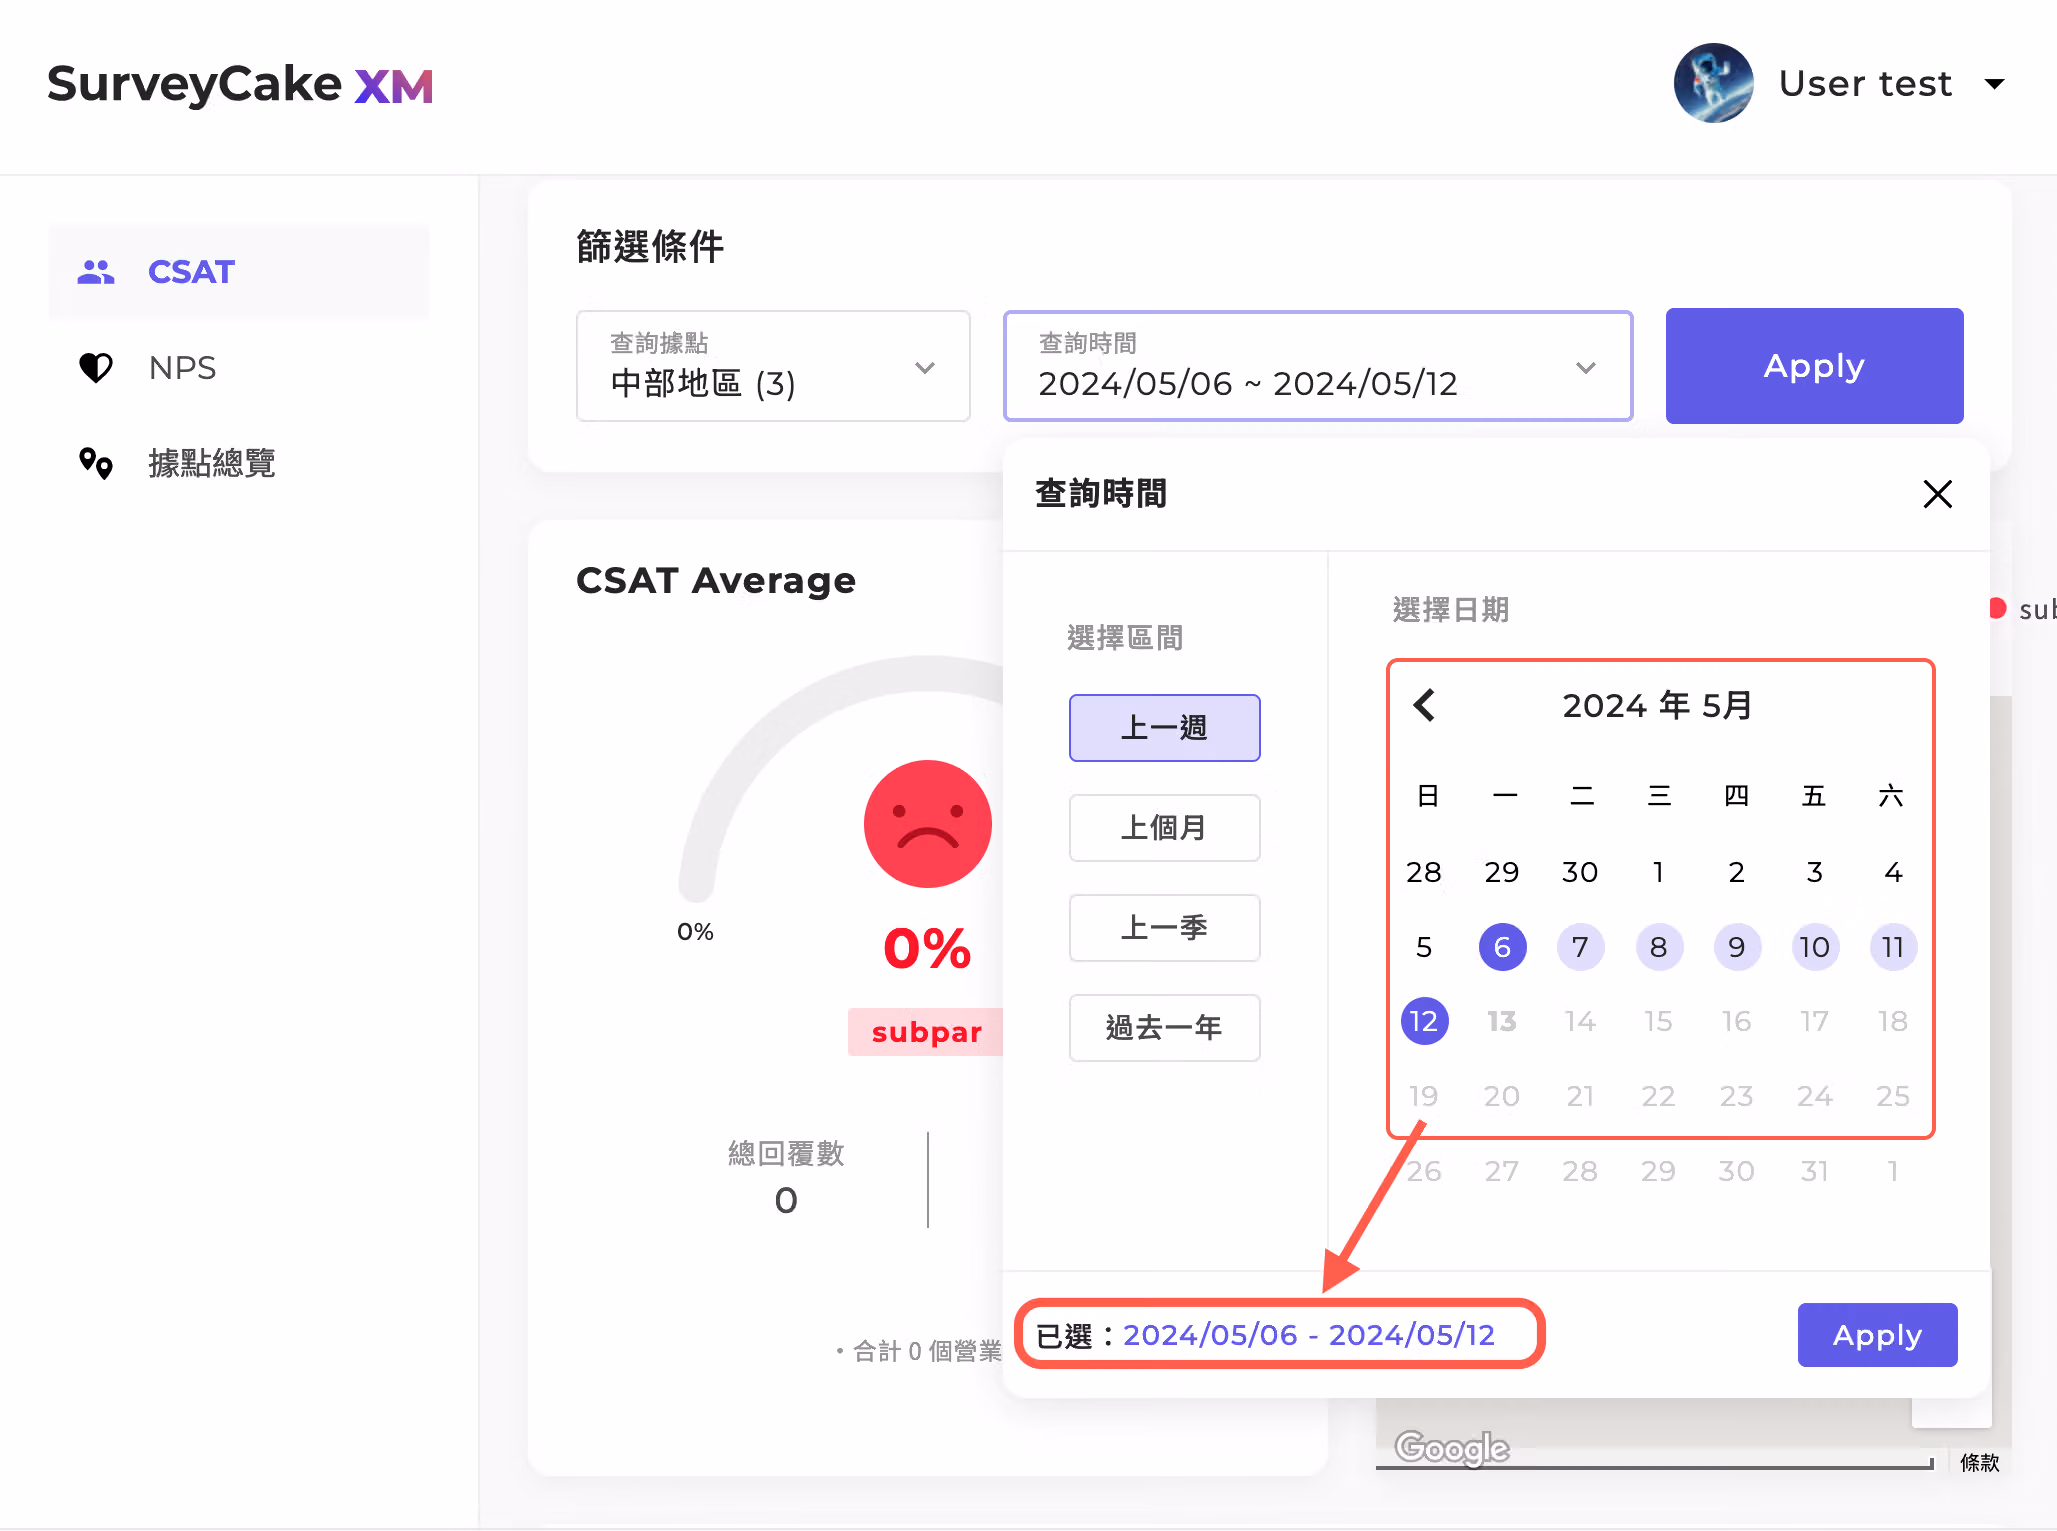
Task: Click the 篩選條件 heading
Action: click(x=650, y=246)
